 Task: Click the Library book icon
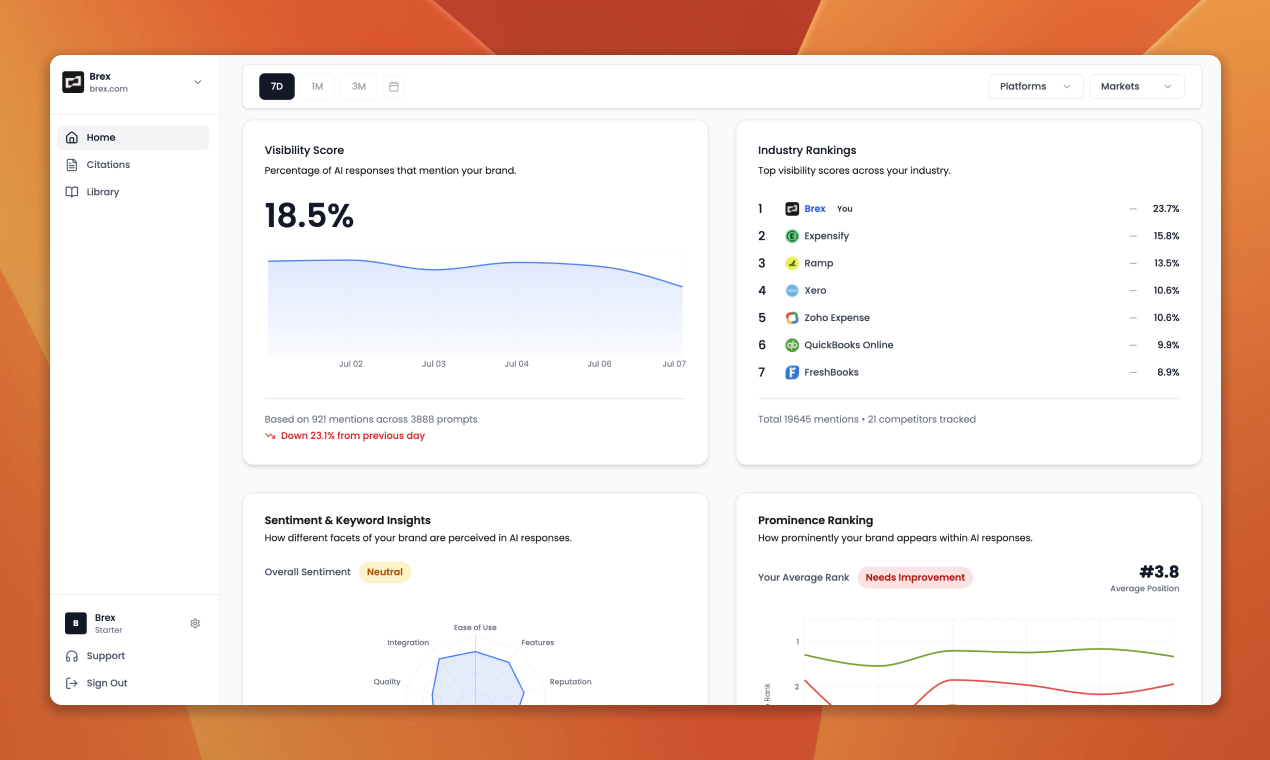coord(72,192)
